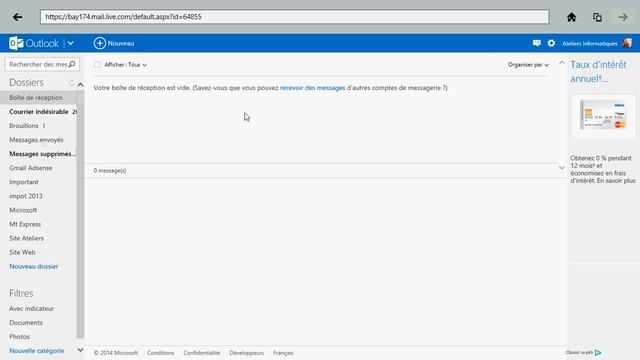640x360 pixels.
Task: Tick the select all messages checkbox
Action: (x=97, y=64)
